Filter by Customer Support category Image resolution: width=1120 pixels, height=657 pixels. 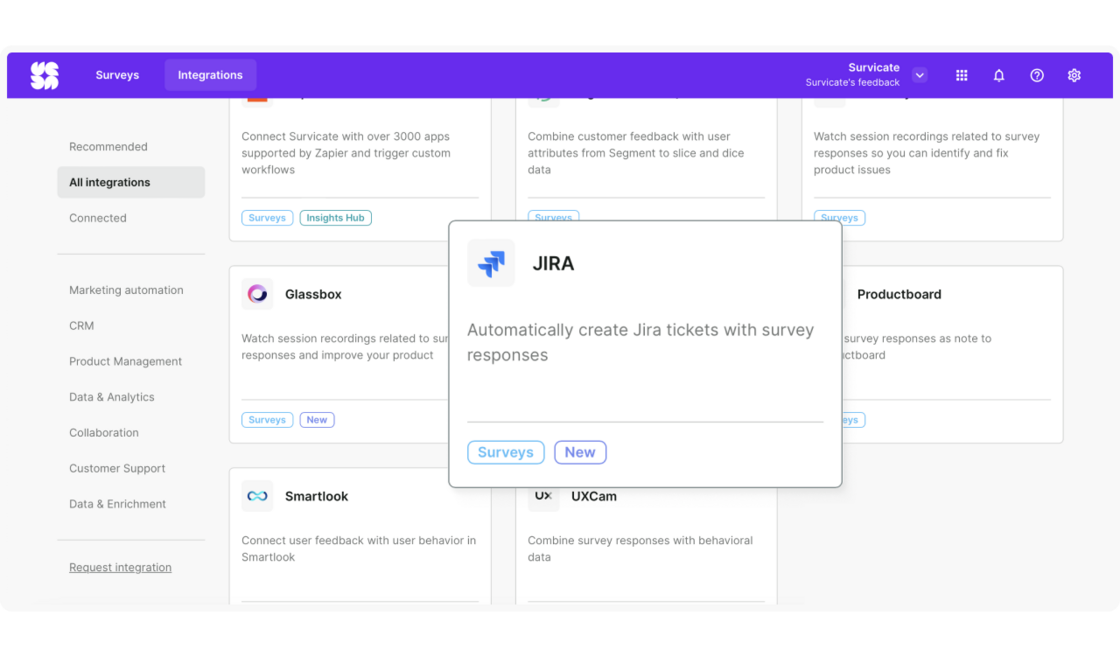click(x=115, y=468)
